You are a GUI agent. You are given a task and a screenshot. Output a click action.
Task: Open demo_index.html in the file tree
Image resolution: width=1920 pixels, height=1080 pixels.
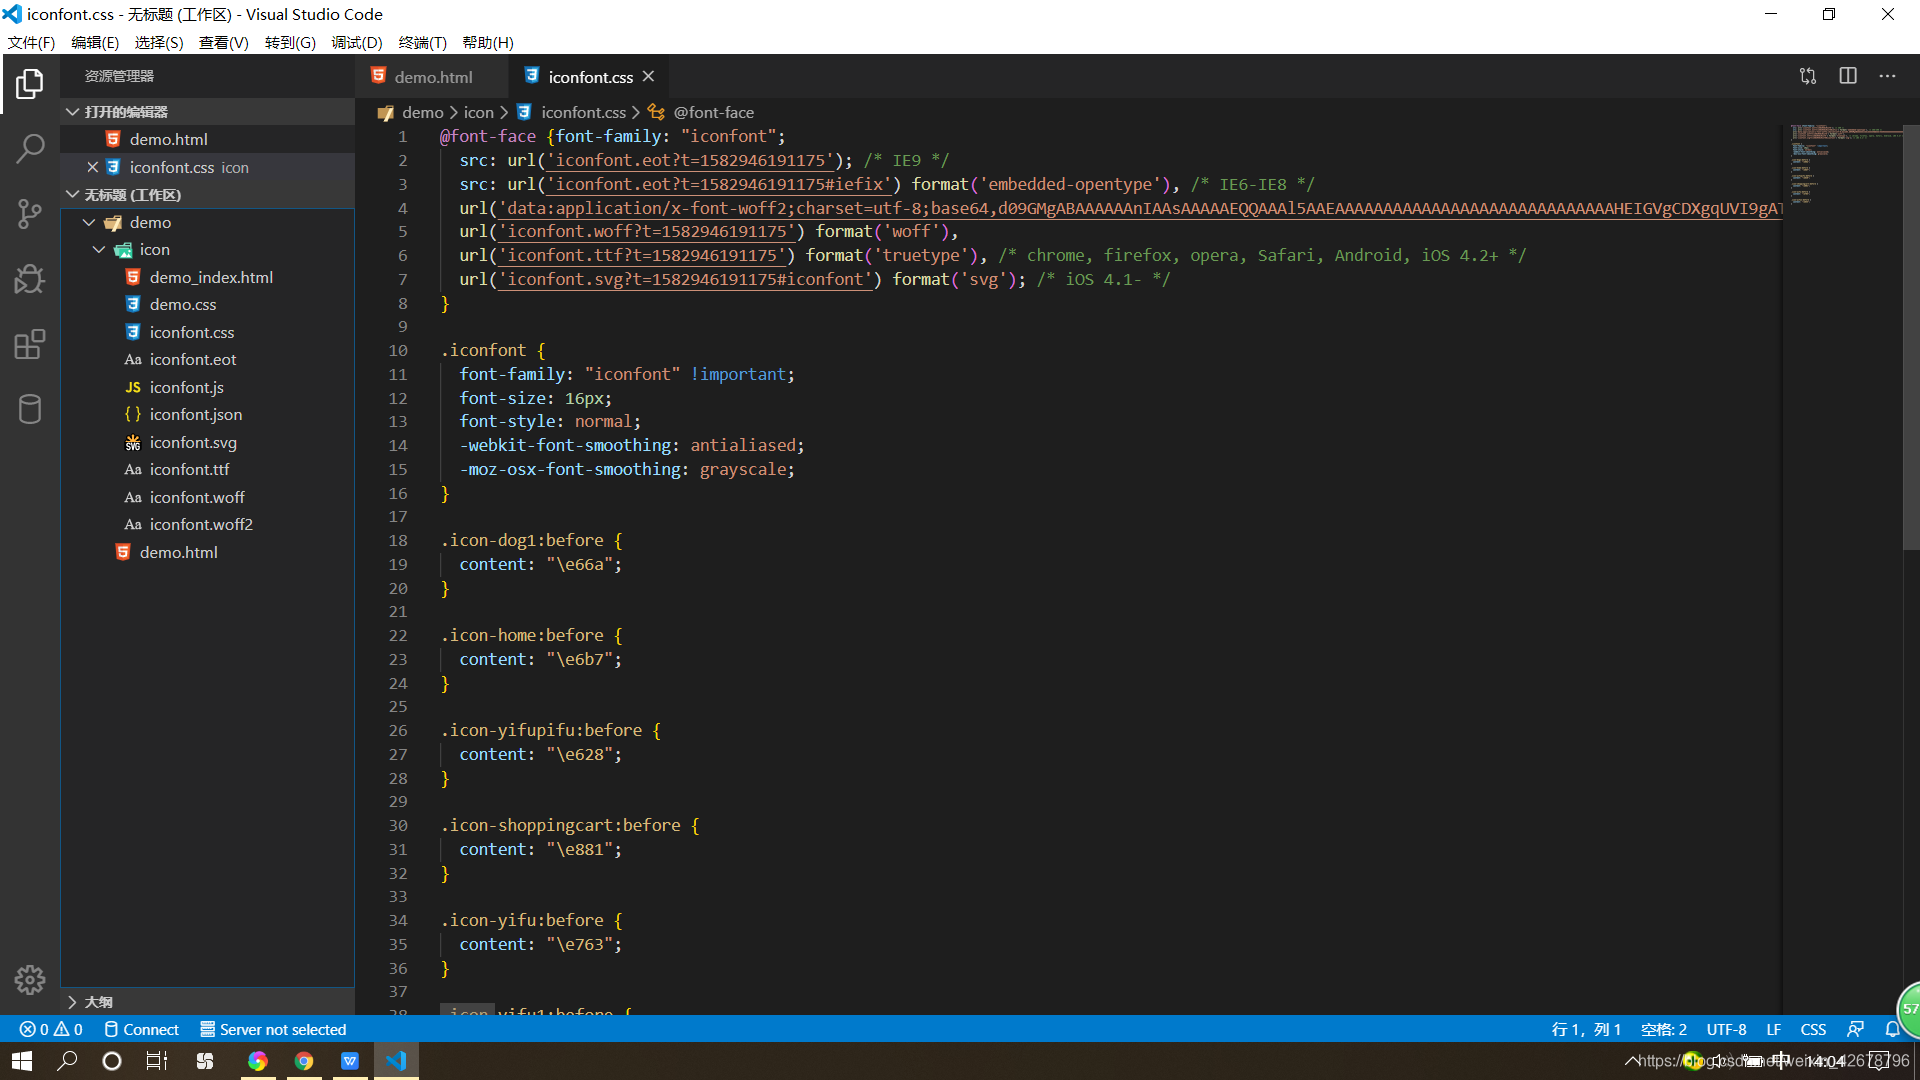(x=207, y=277)
